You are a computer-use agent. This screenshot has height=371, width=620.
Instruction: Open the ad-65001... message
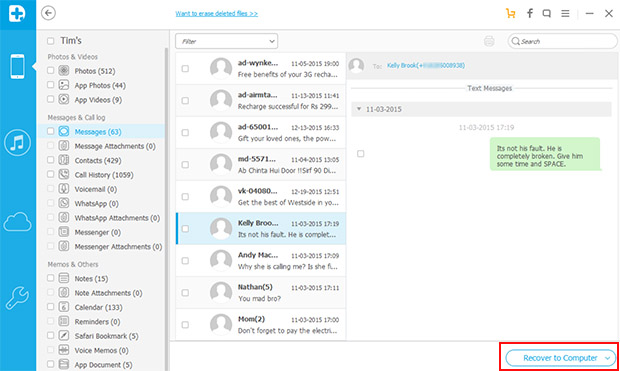[x=261, y=132]
